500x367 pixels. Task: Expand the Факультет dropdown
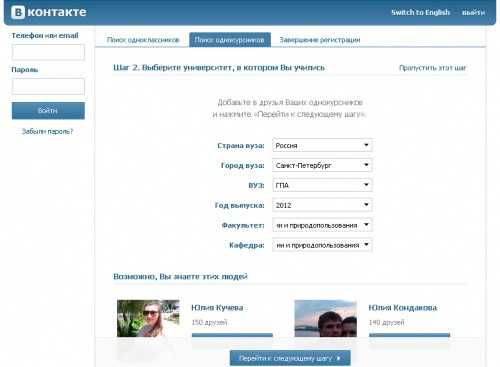point(322,225)
